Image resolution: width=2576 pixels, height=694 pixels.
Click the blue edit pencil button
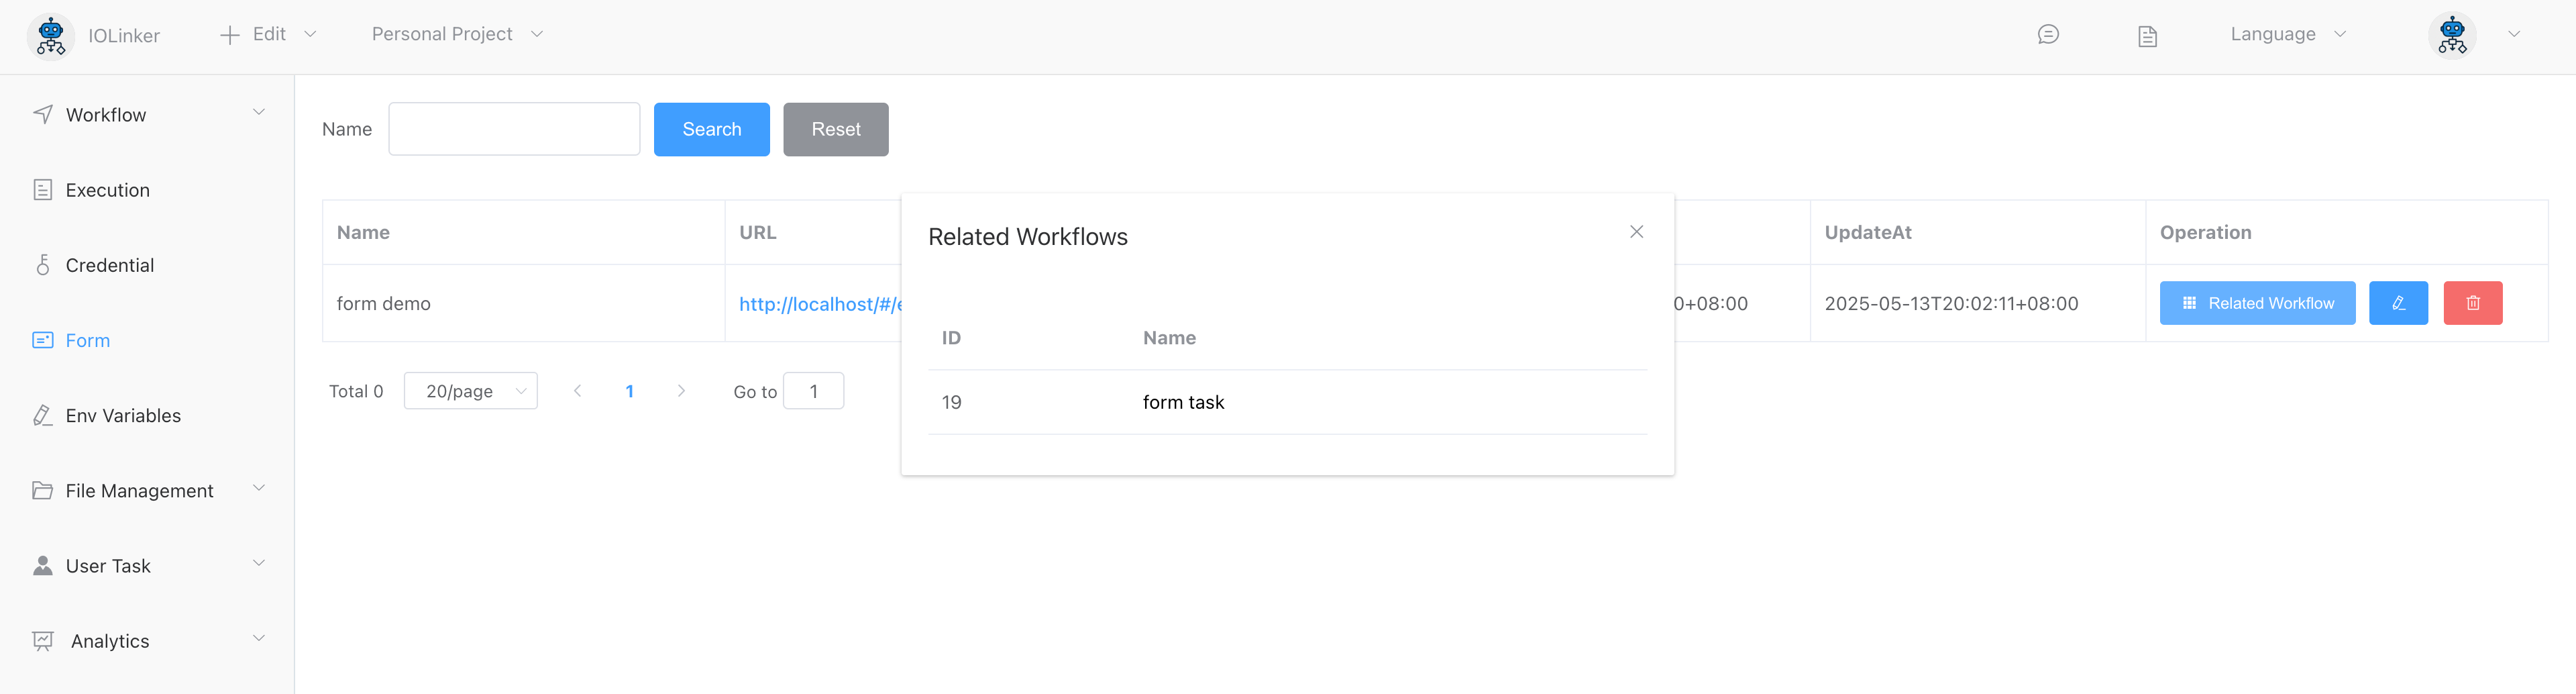point(2397,303)
